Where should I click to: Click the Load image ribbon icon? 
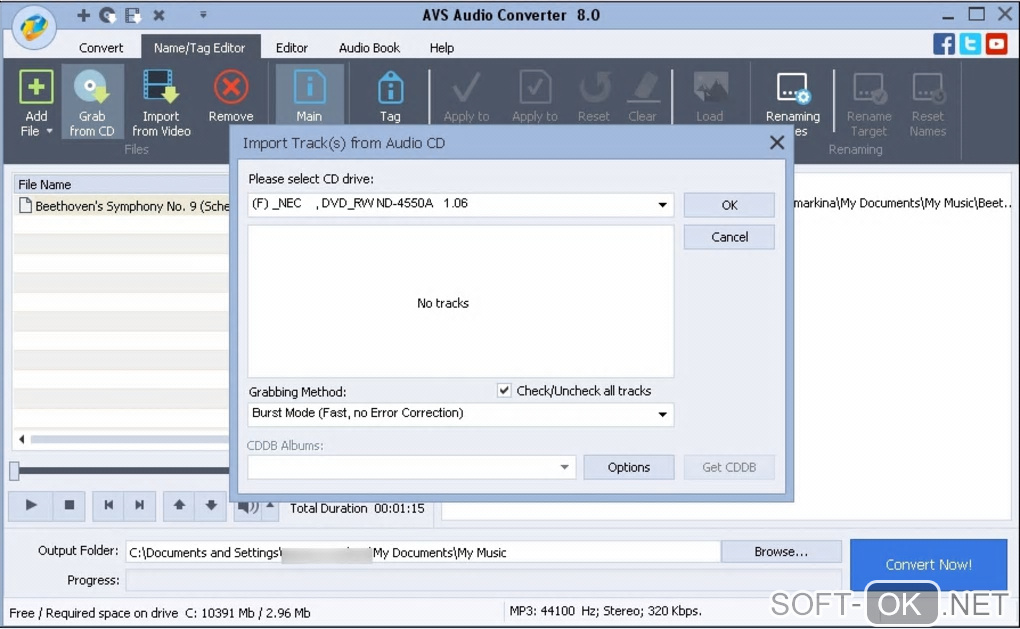pos(710,87)
